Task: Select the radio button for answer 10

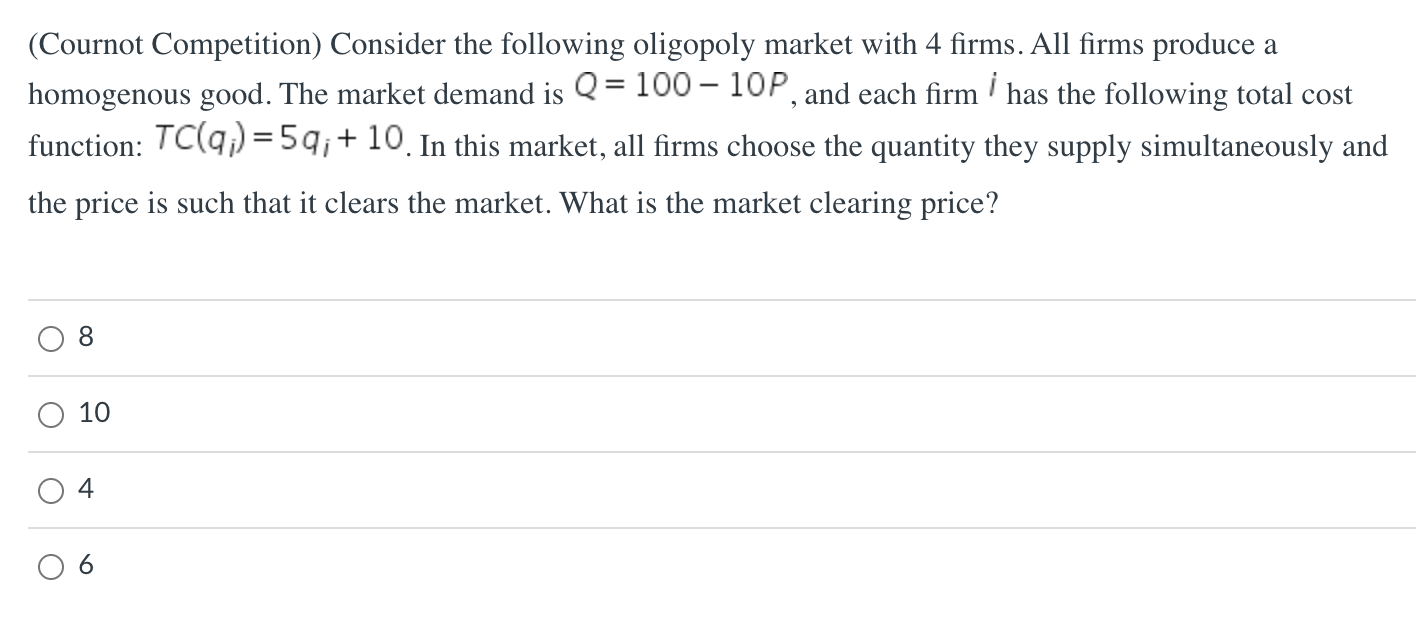Action: 49,414
